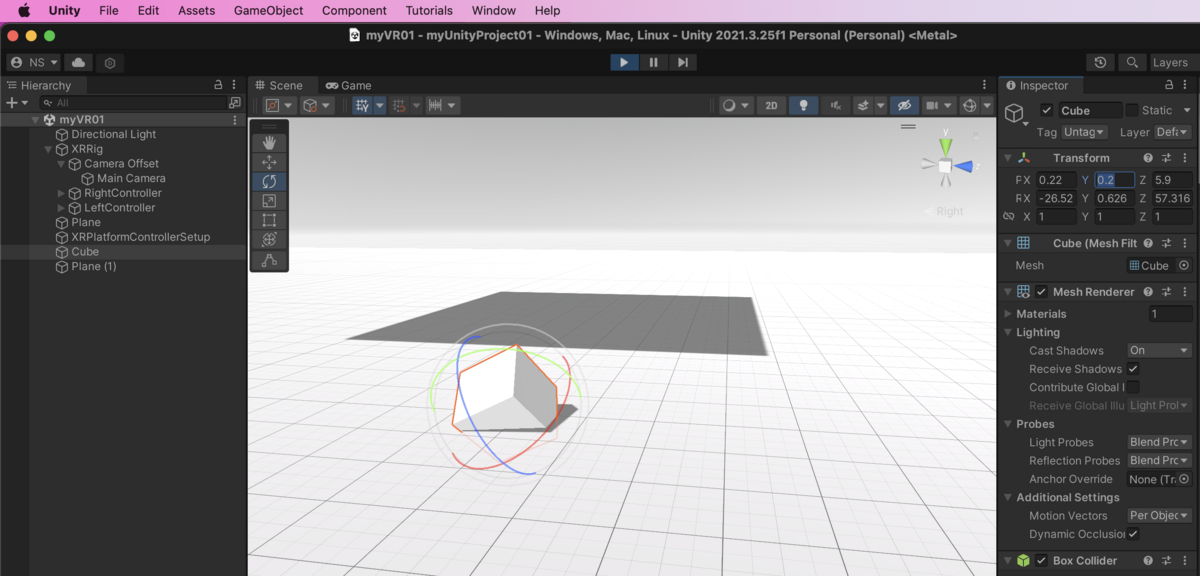Toggle the Cube active checkbox
Screen dimensions: 1200x576
tap(1046, 110)
